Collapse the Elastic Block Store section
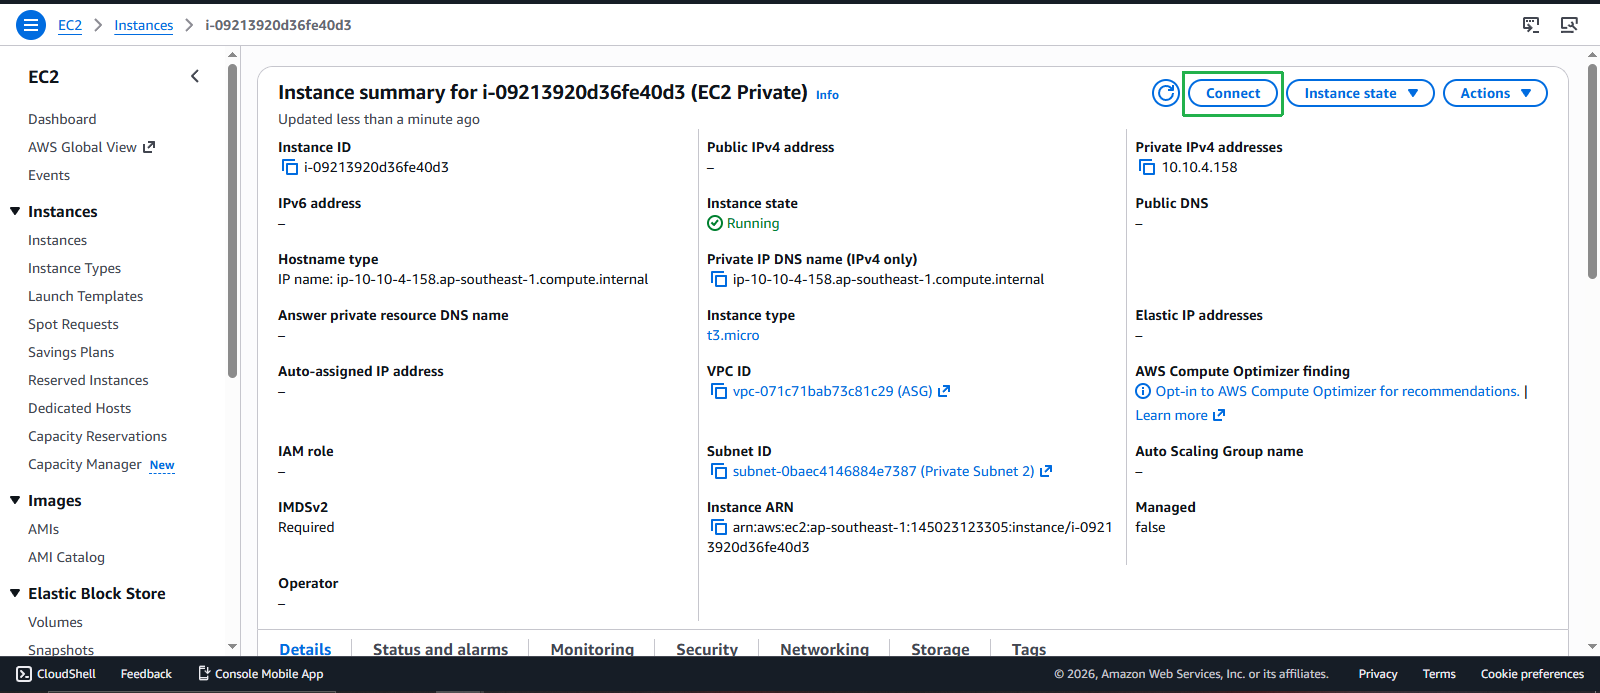This screenshot has height=693, width=1600. click(x=15, y=593)
